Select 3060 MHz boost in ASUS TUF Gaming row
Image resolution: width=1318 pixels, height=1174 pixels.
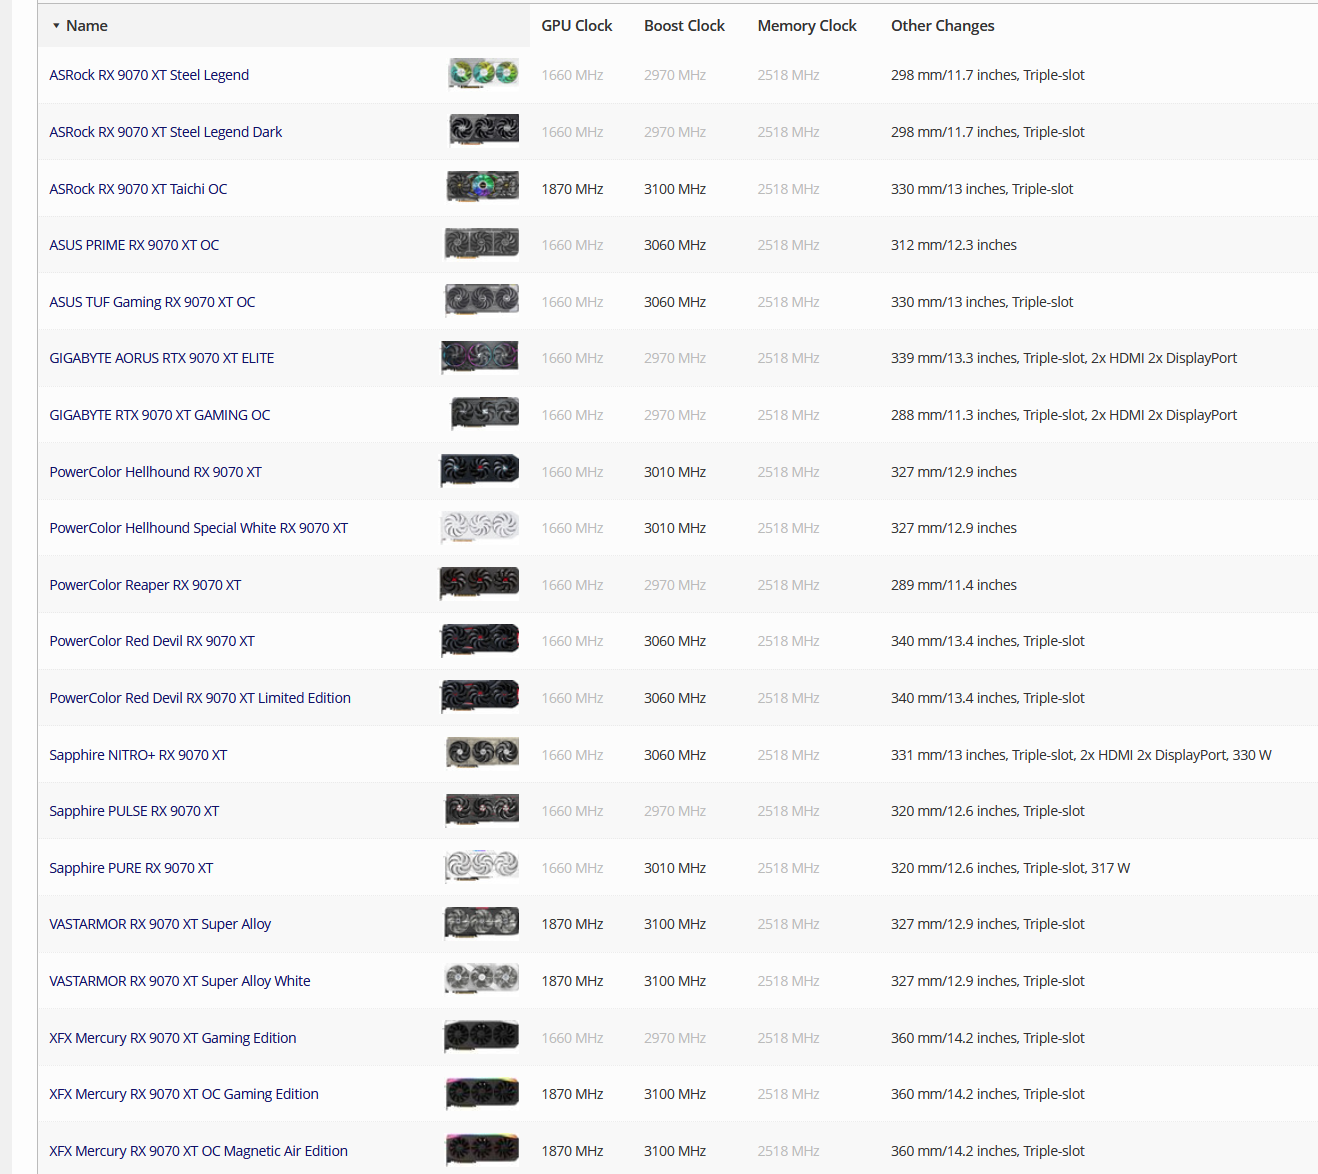click(675, 302)
